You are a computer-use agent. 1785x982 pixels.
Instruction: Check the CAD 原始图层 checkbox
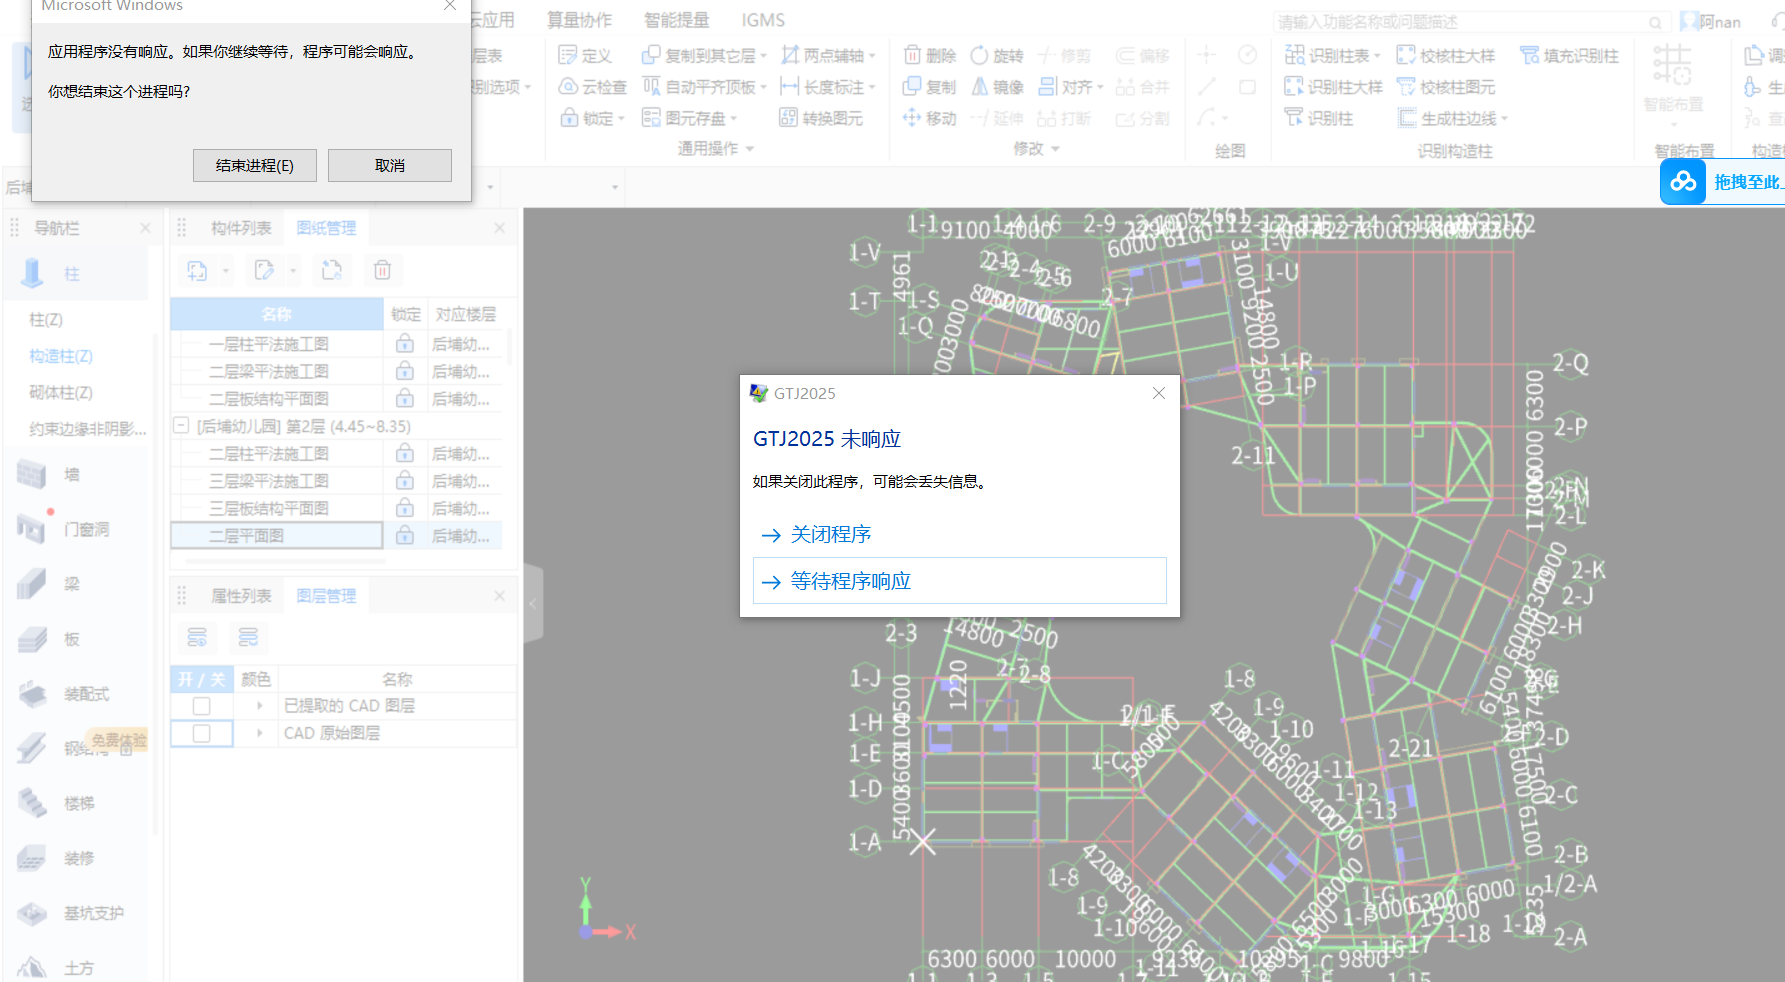coord(201,733)
